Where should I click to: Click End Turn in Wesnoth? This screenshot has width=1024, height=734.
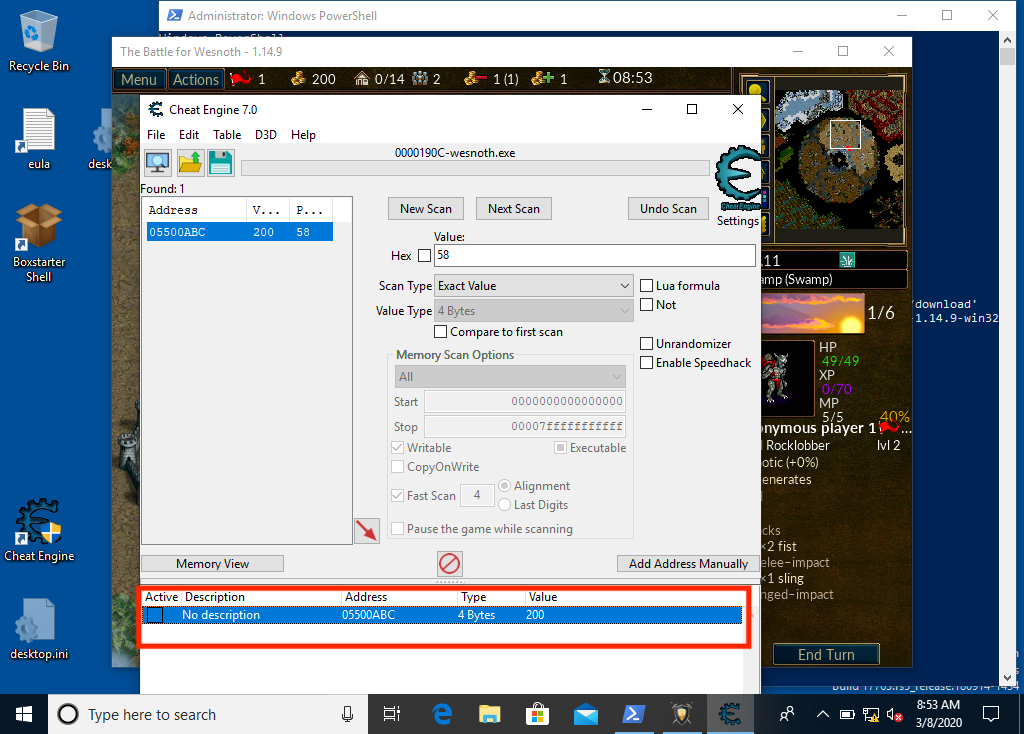click(826, 654)
